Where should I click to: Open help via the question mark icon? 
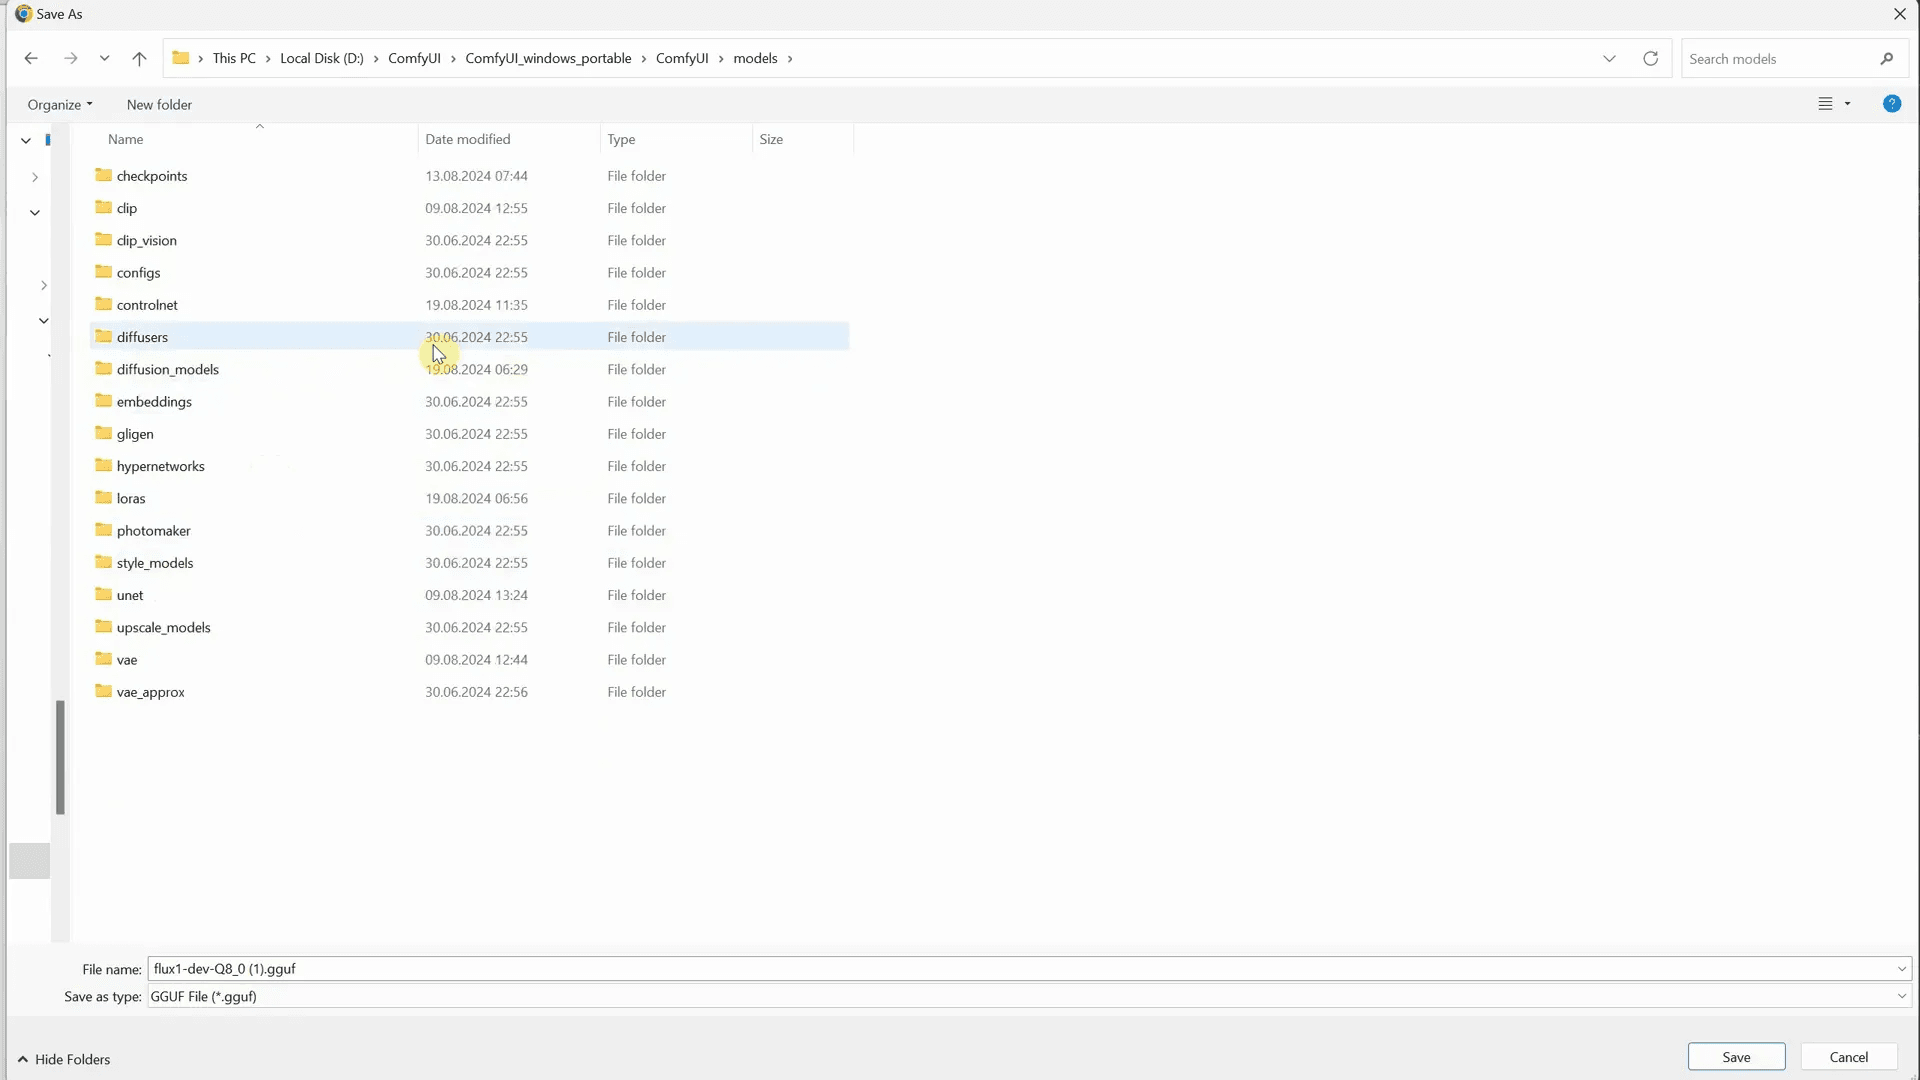pyautogui.click(x=1892, y=103)
